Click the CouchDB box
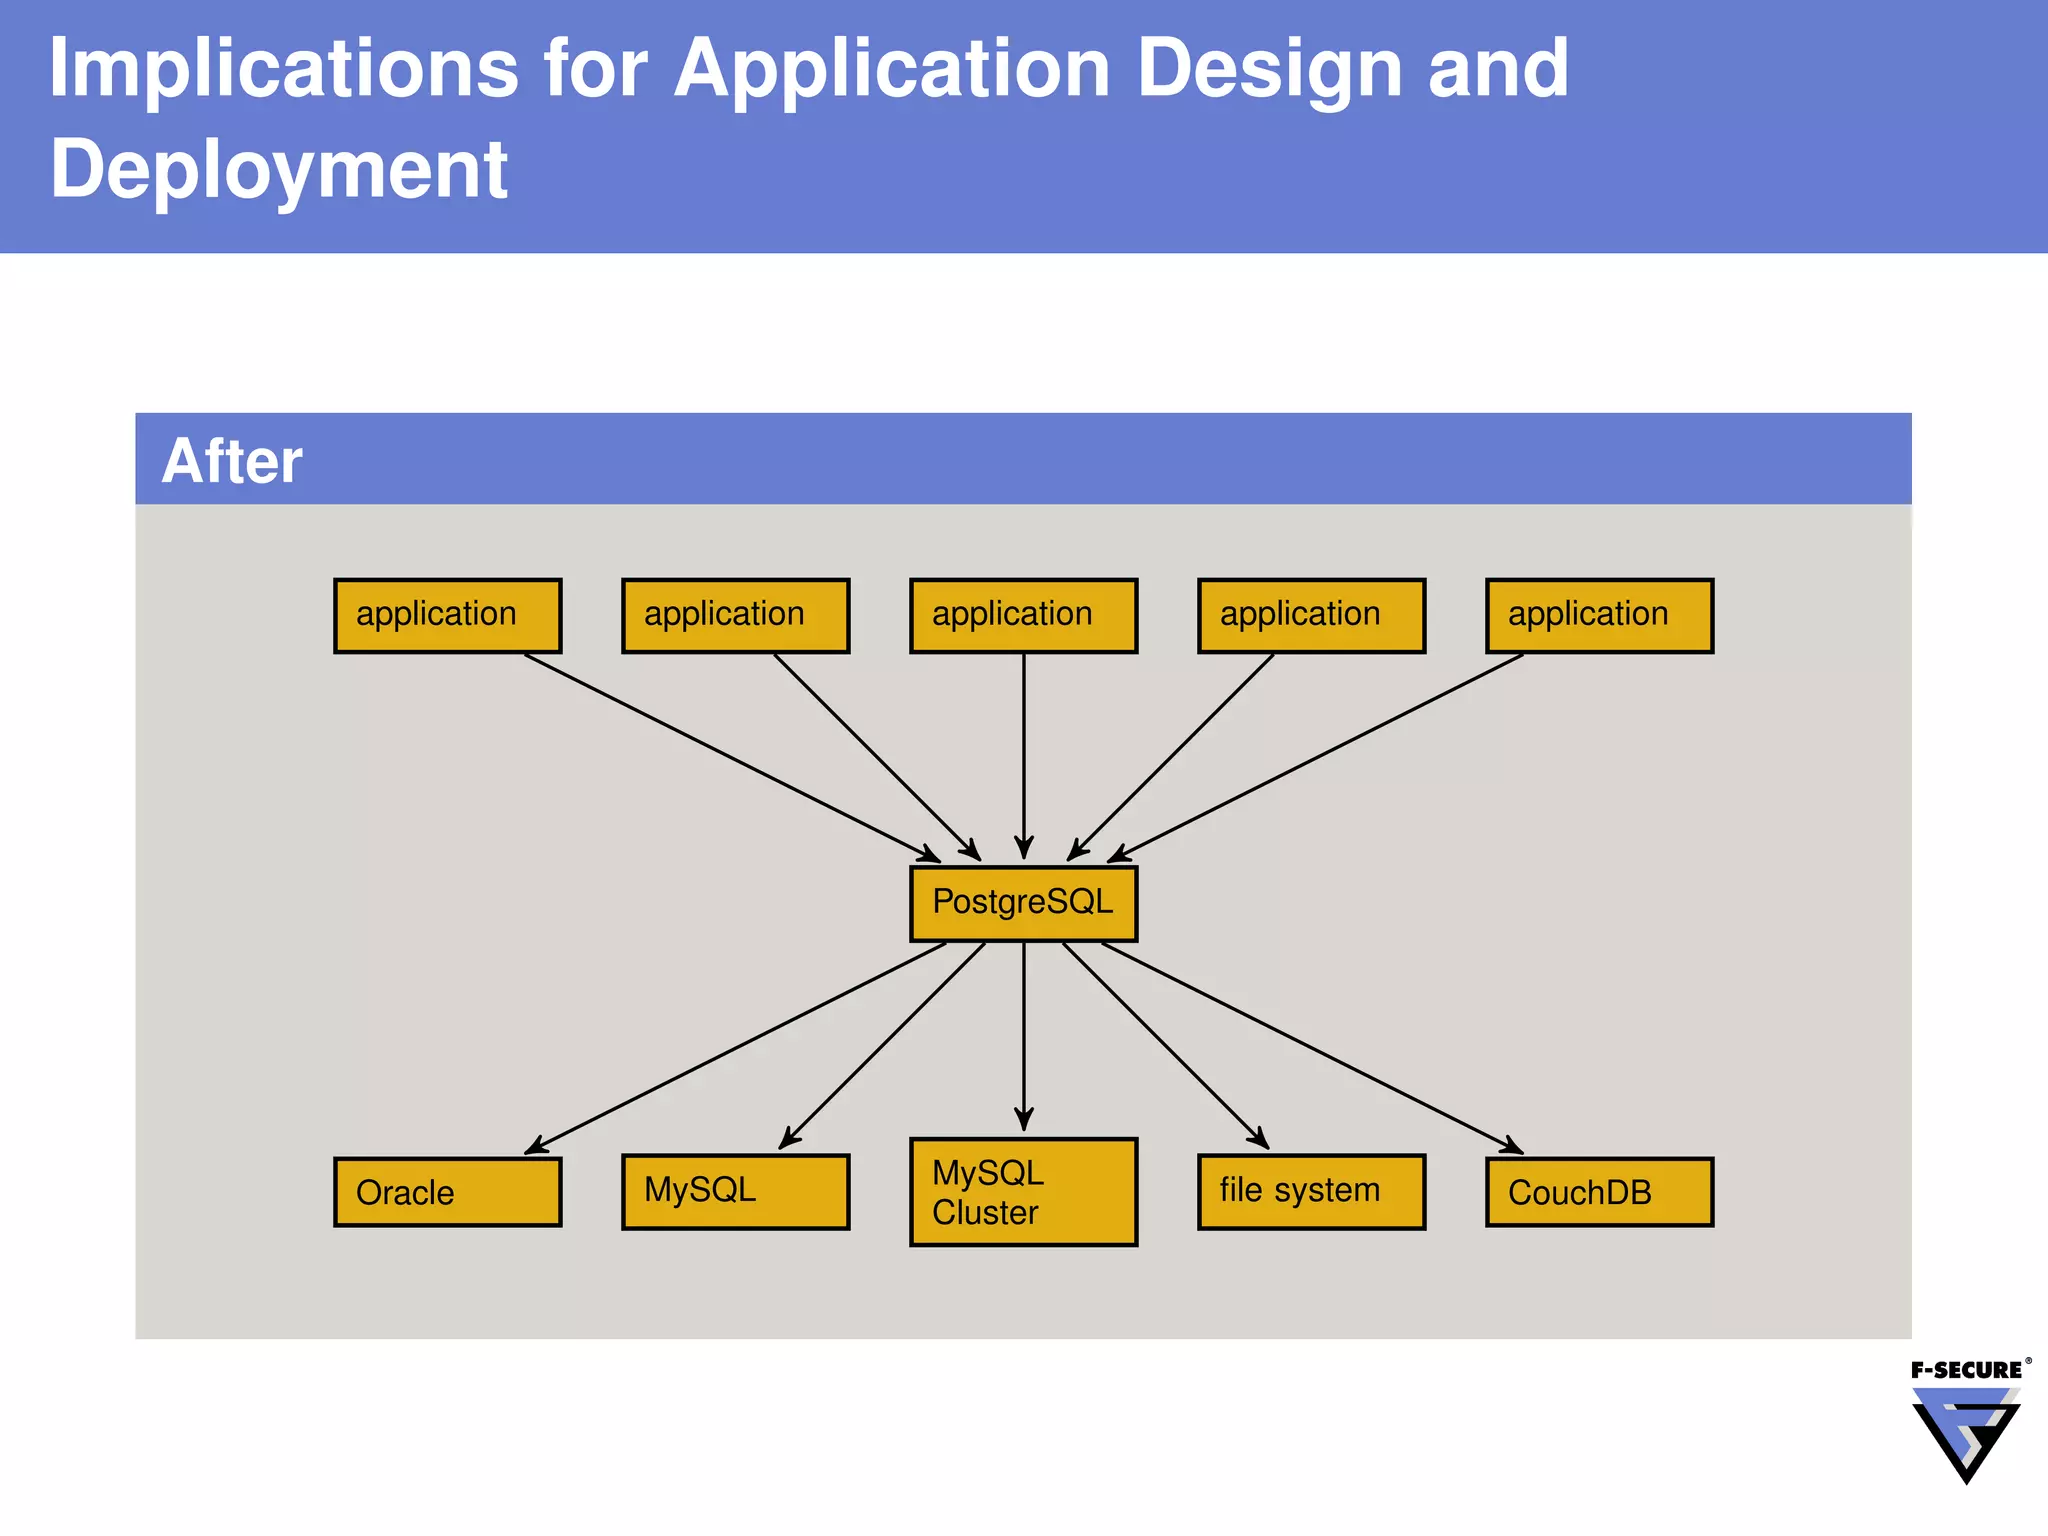2048x1536 pixels. point(1599,1192)
